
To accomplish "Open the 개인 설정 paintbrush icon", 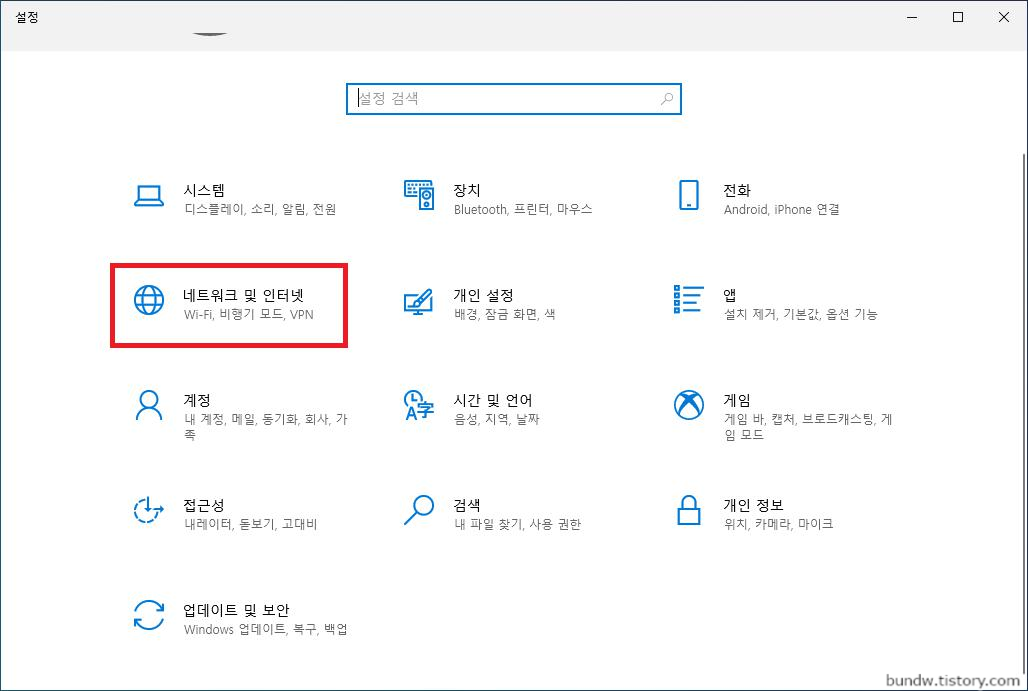I will 419,302.
